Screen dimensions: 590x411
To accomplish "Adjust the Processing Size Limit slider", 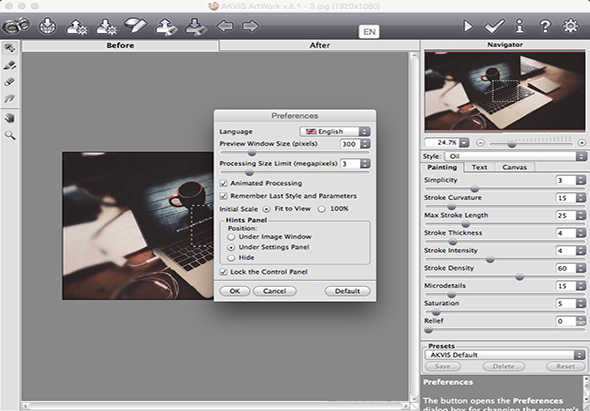I will coord(295,173).
